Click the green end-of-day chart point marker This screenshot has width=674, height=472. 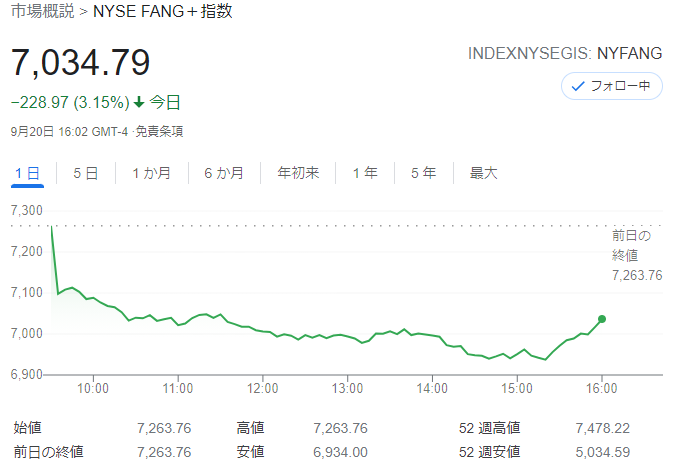[x=602, y=319]
